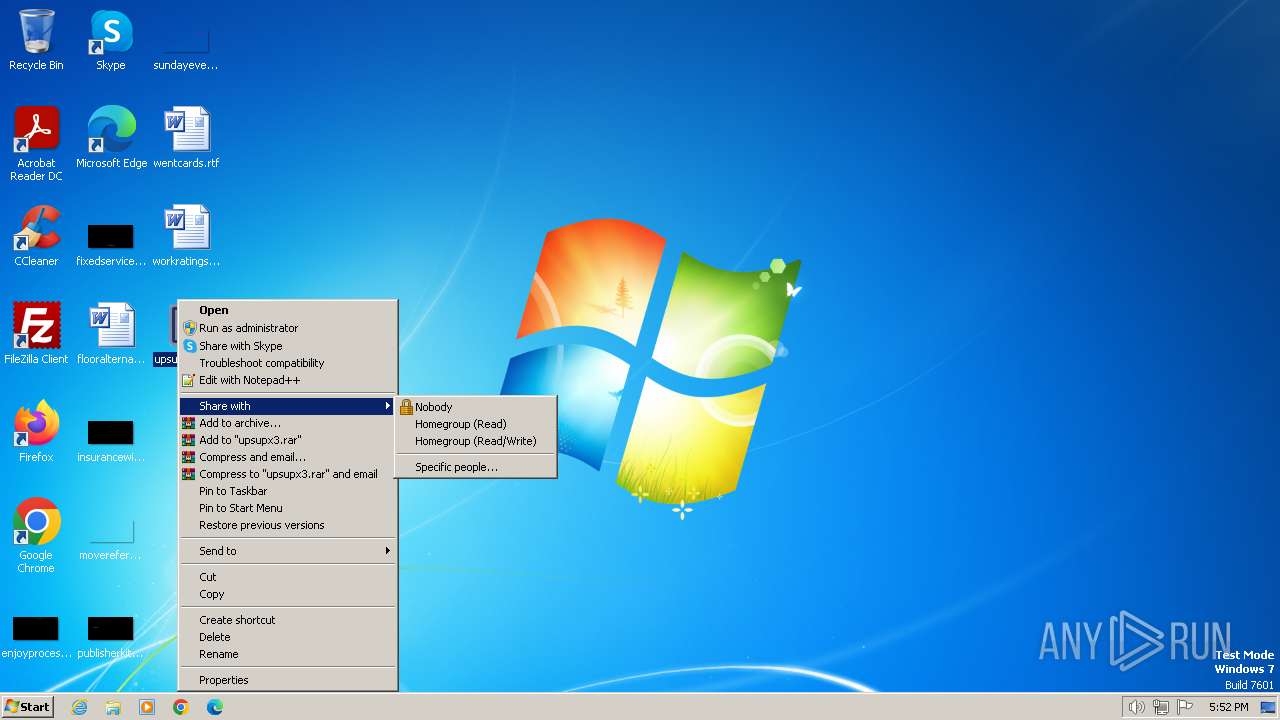Select Homegroup (Read/Write) option
1280x720 pixels.
[x=476, y=441]
